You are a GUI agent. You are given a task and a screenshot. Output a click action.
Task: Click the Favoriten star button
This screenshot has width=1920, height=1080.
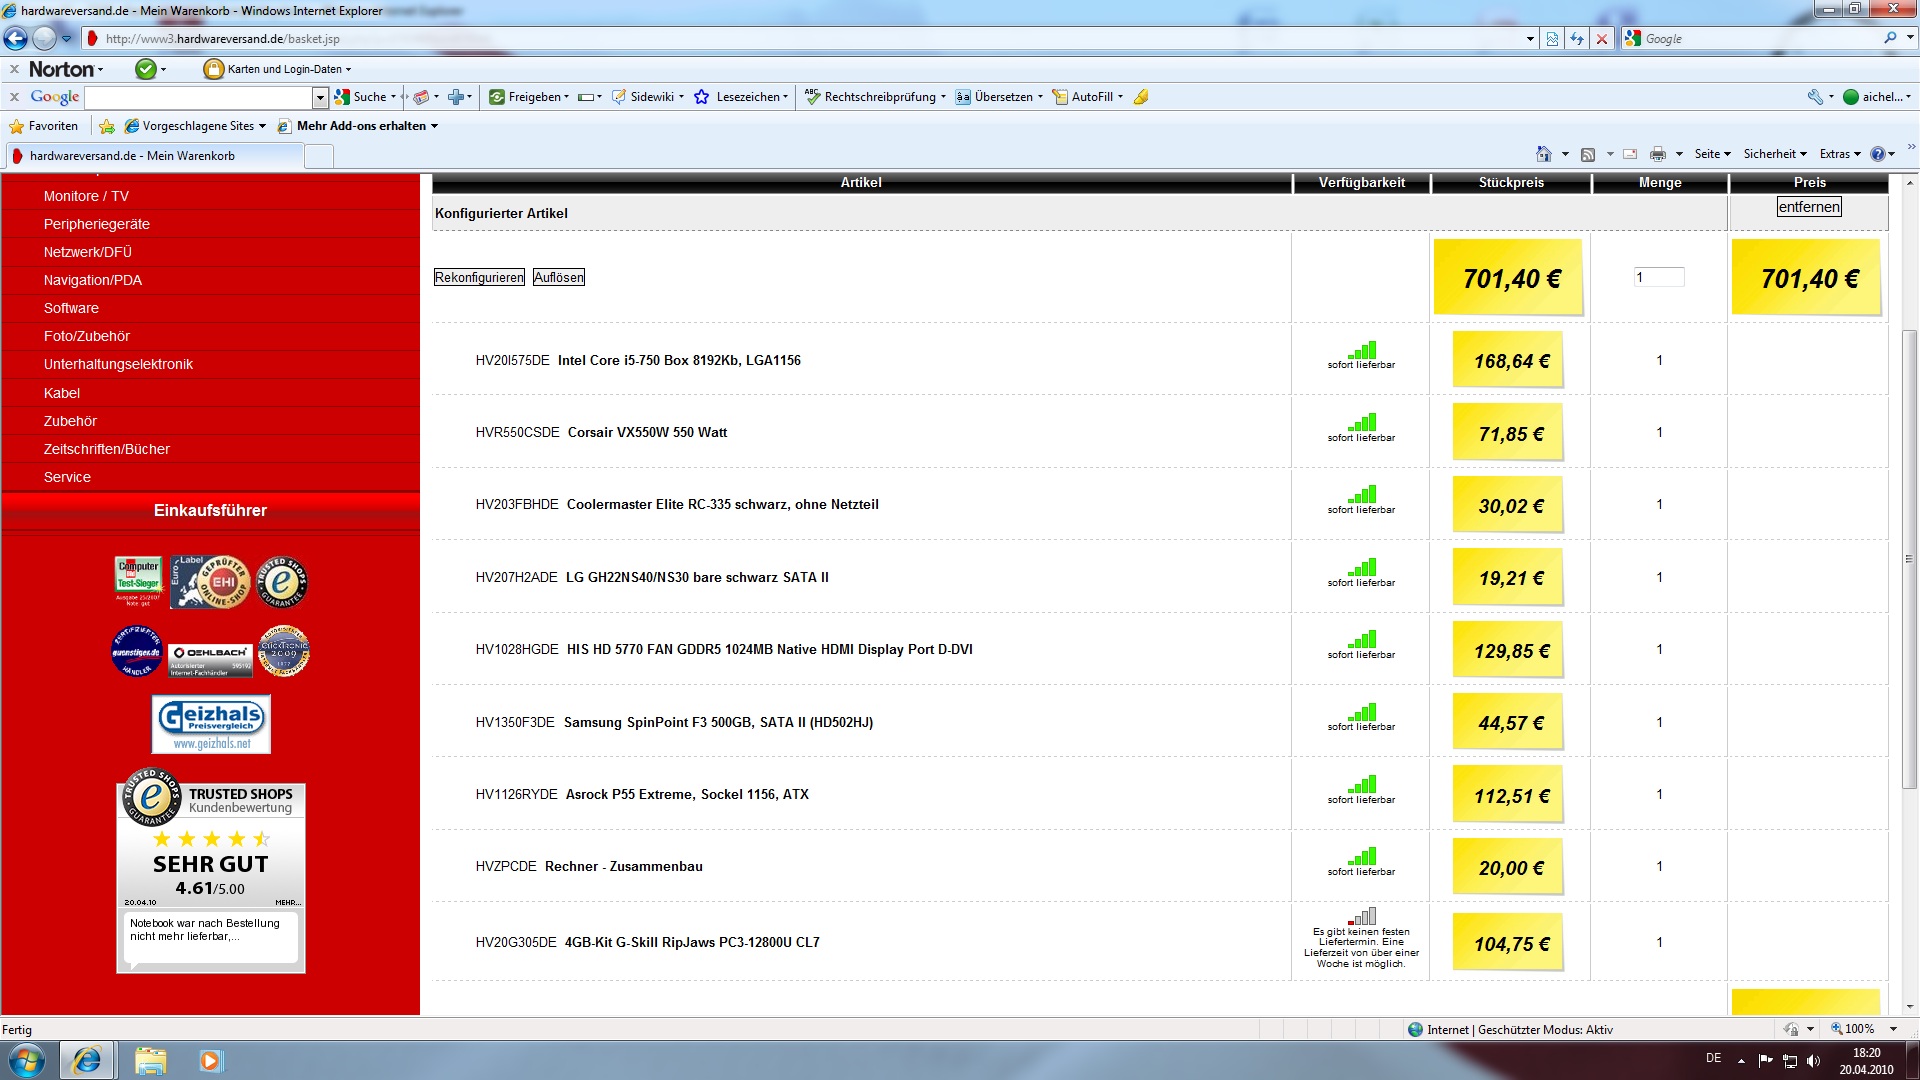tap(43, 126)
